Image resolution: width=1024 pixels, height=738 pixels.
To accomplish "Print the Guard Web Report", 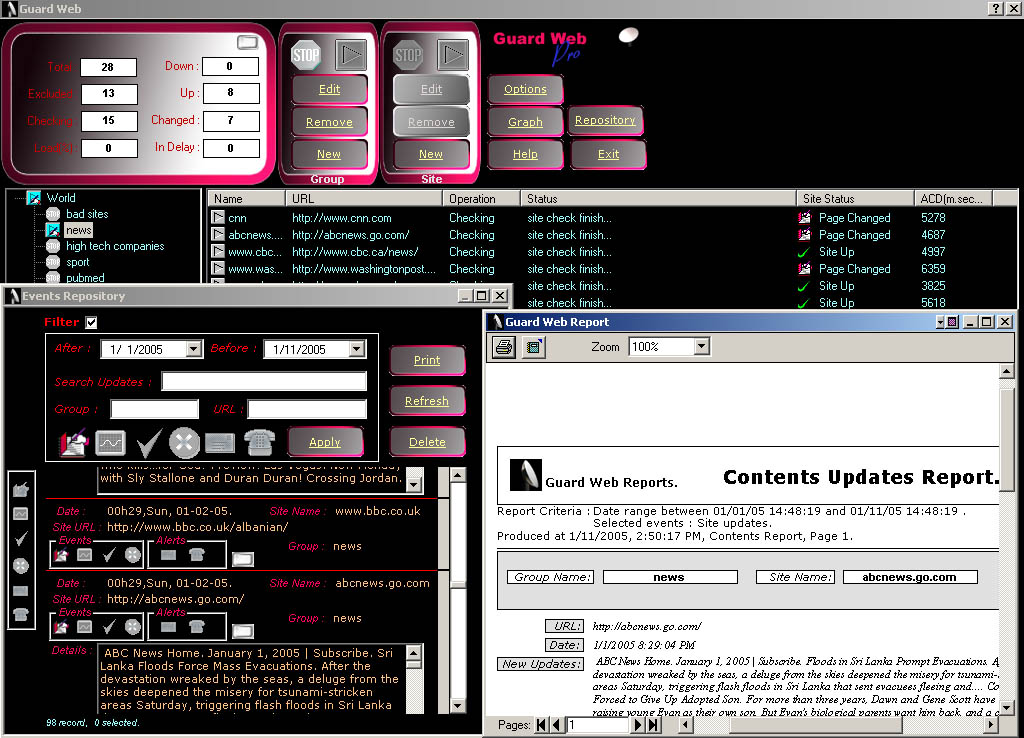I will (x=504, y=347).
